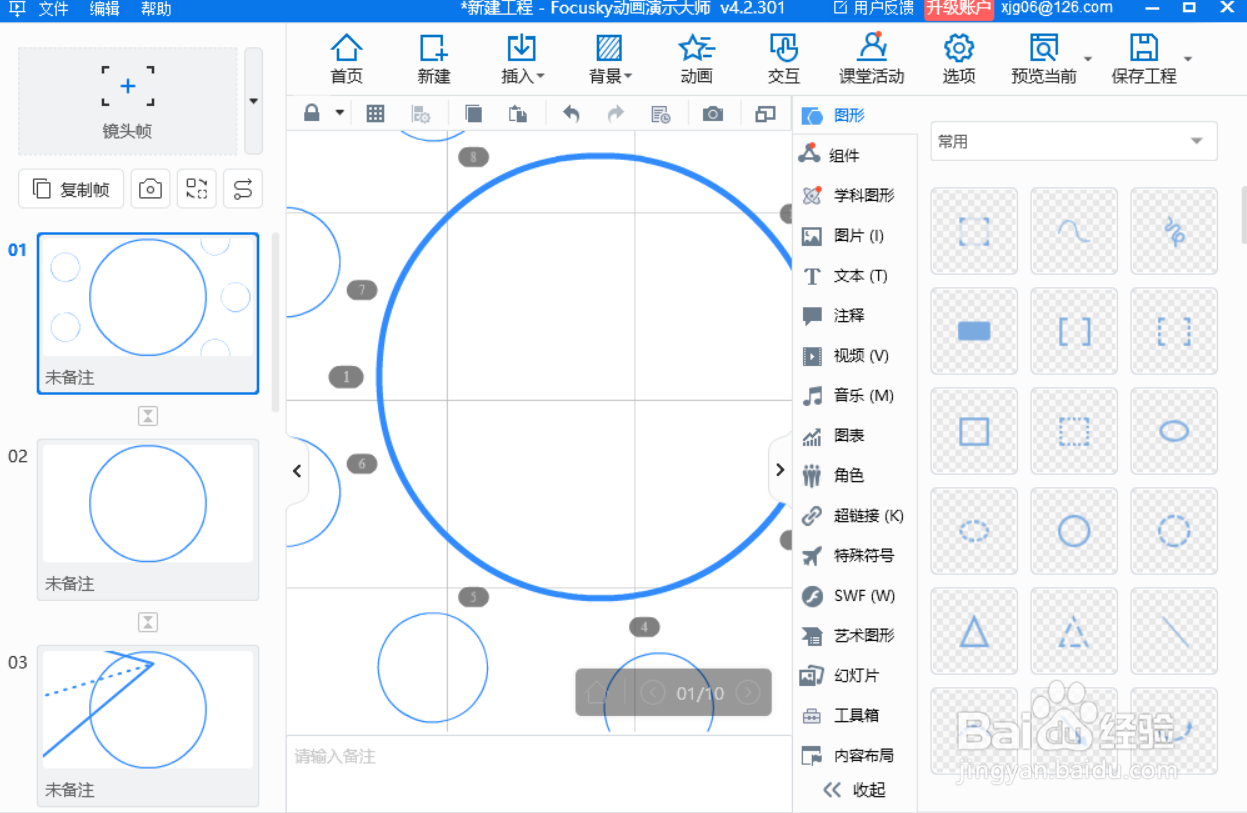
Task: Open the 常用 shape category dropdown
Action: tap(1073, 142)
